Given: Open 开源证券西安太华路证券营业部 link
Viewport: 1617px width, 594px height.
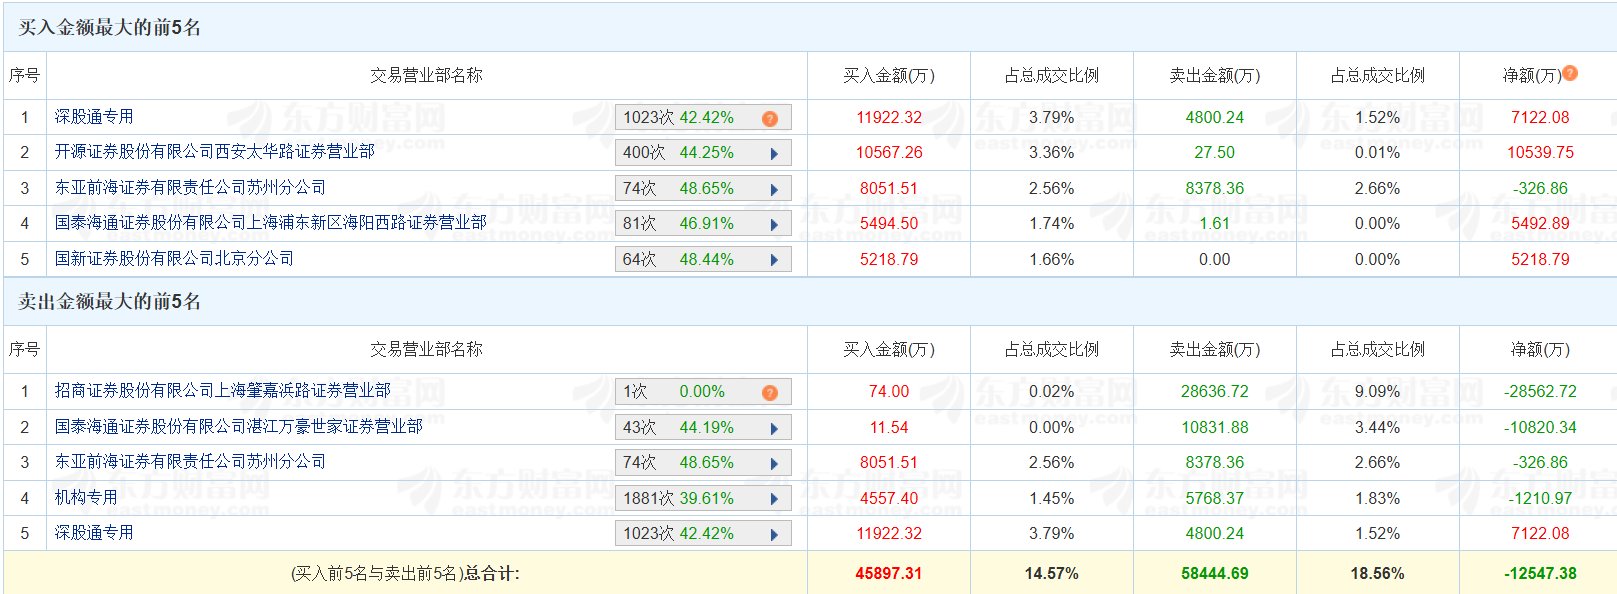Looking at the screenshot, I should 214,152.
